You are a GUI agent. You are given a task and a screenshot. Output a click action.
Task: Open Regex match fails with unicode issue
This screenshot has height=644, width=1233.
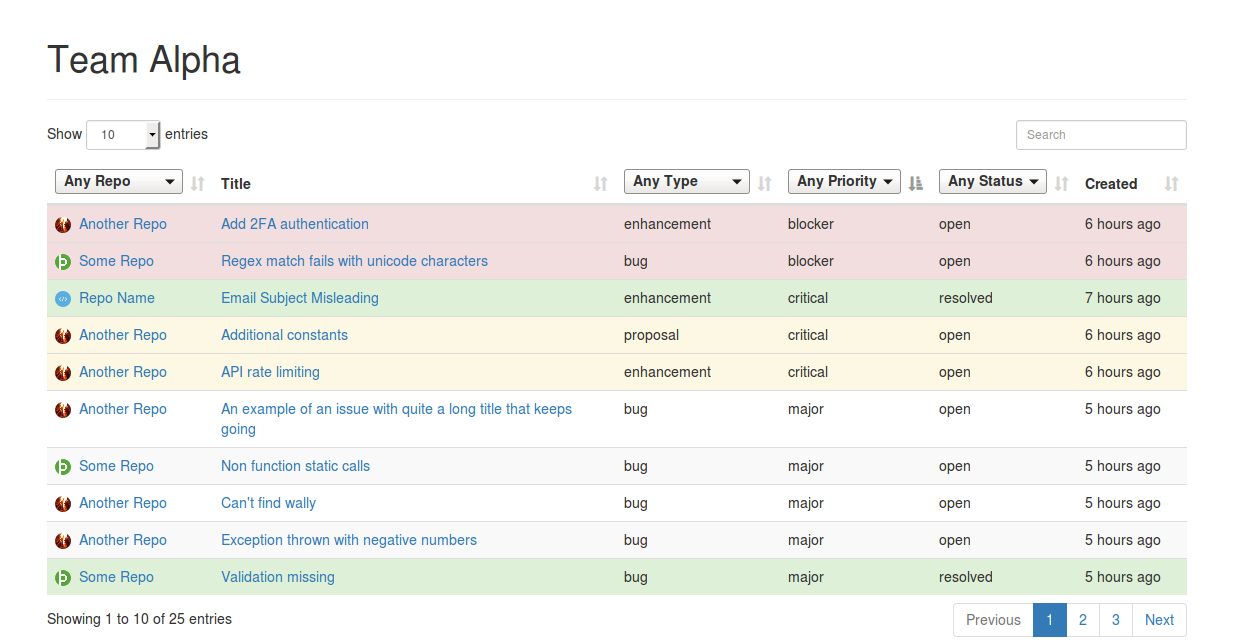pos(354,261)
